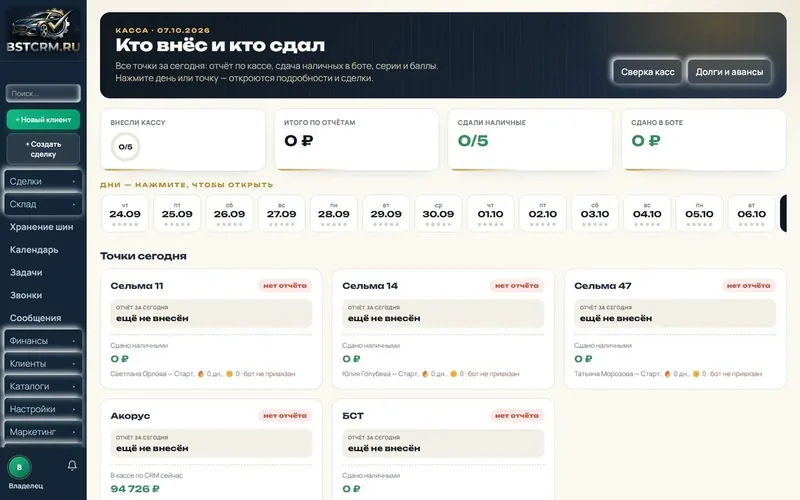This screenshot has height=500, width=800.
Task: Select day 04.10
Action: 647,214
